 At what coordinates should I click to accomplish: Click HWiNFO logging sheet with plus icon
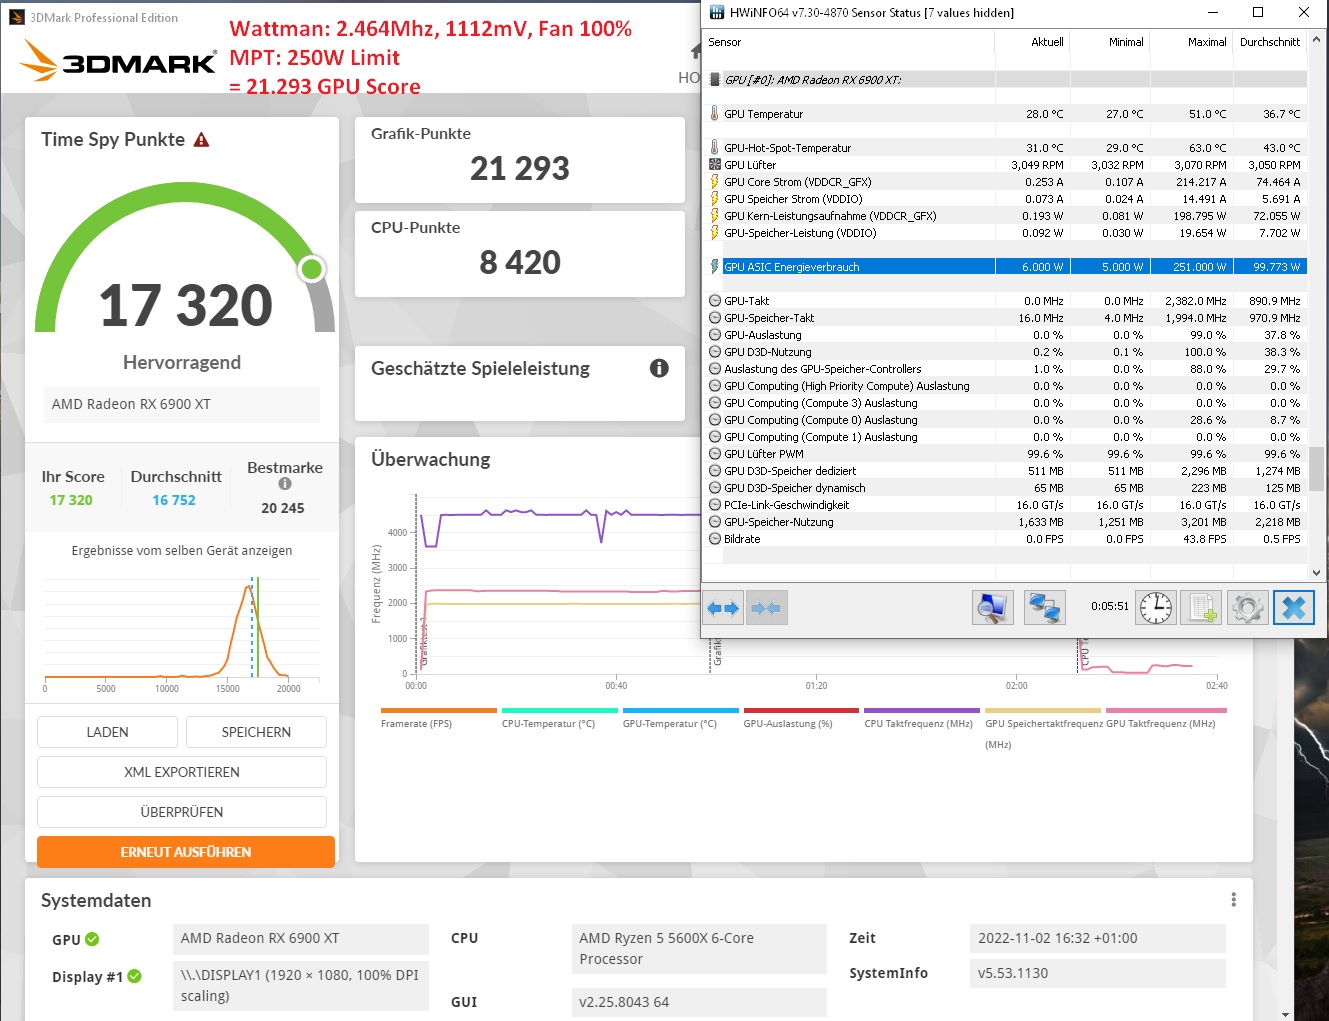point(1201,608)
